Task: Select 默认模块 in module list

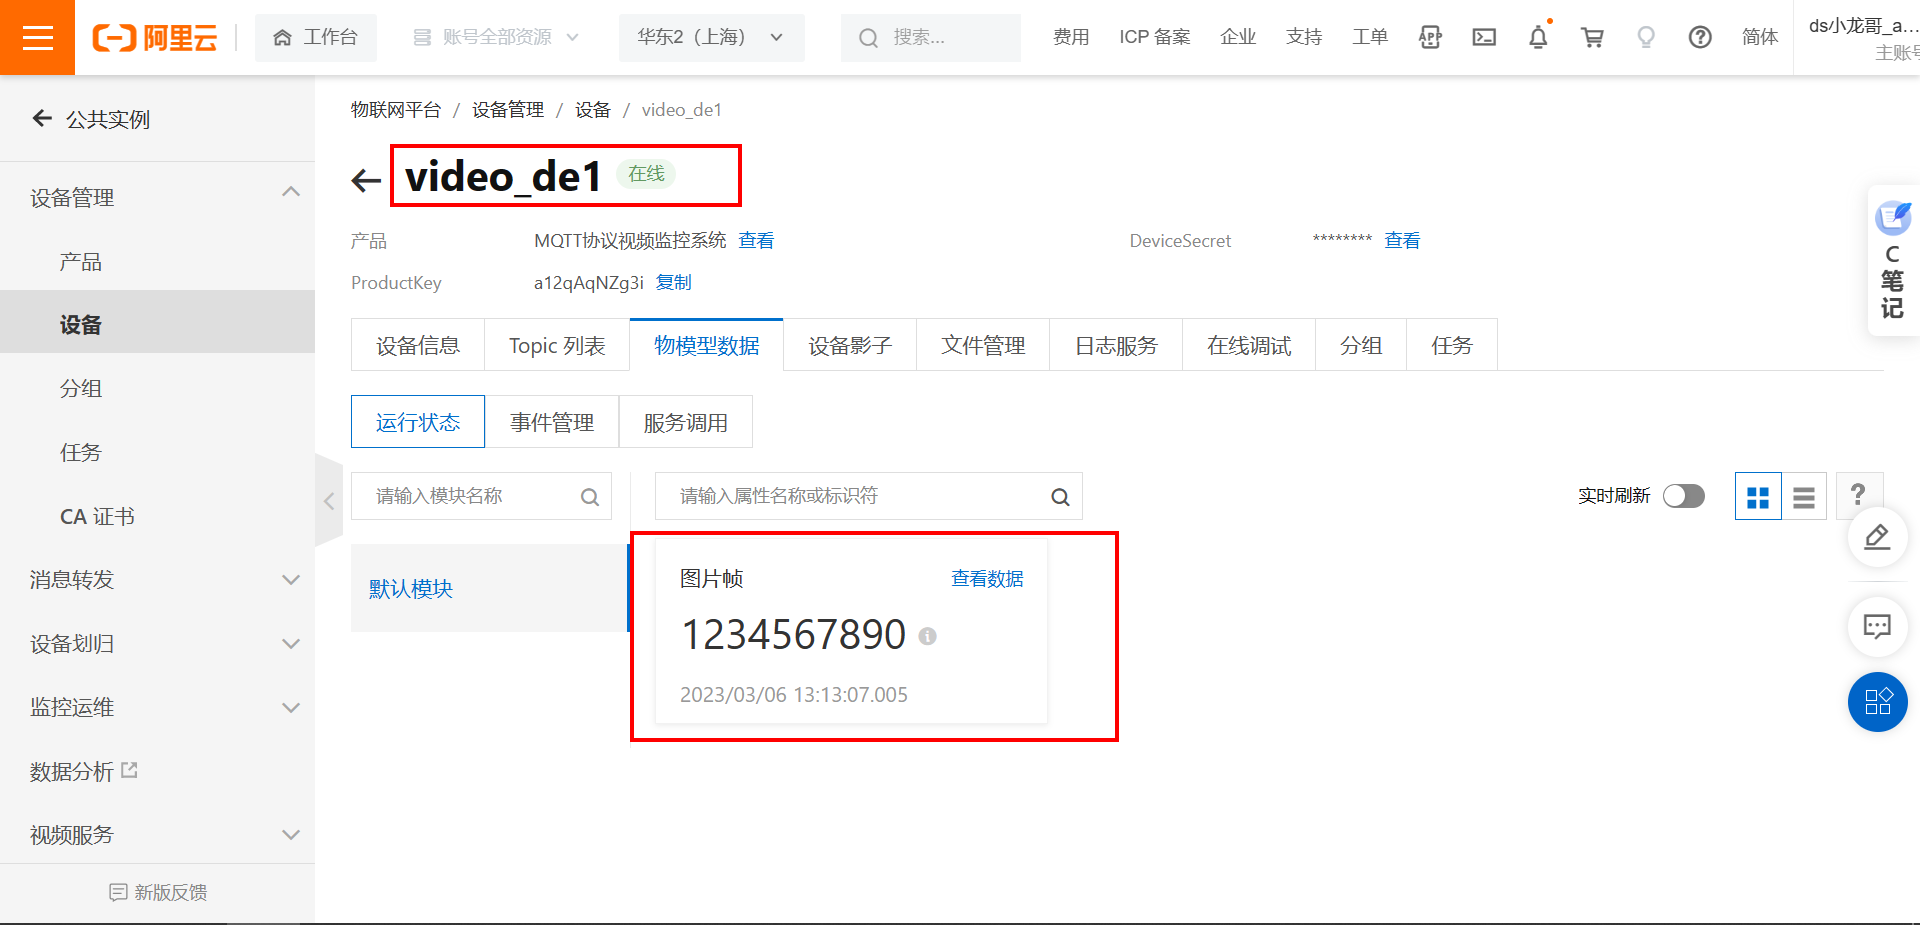Action: (489, 588)
